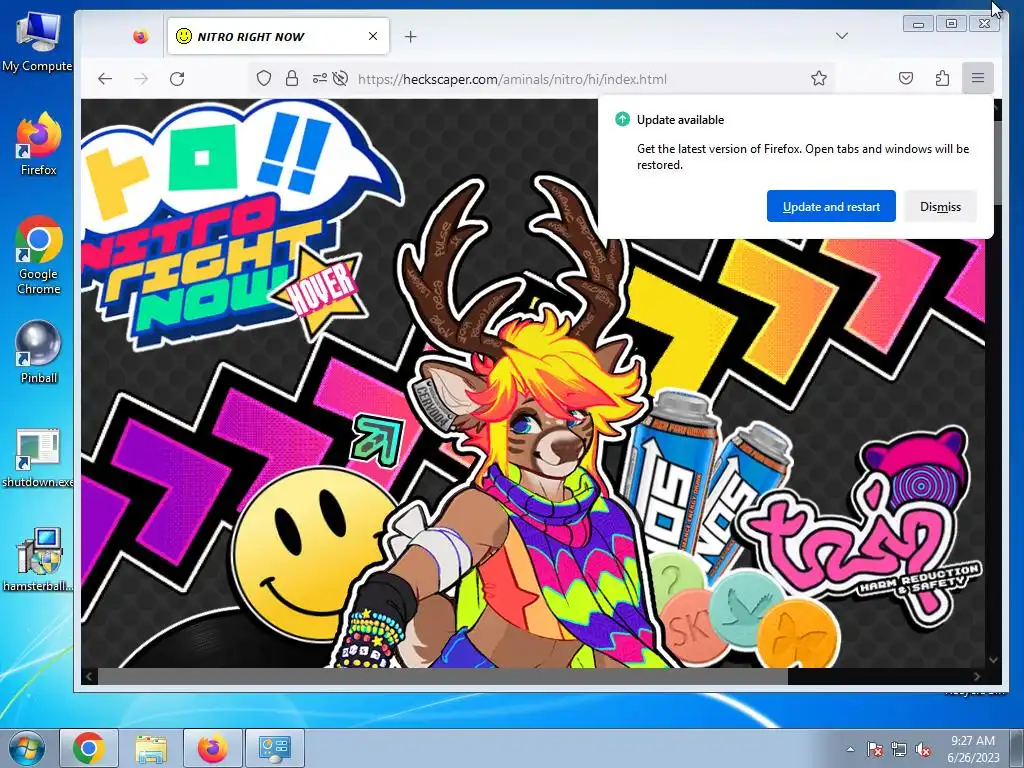Screen dimensions: 1024x768
Task: Open site permissions icon in address bar
Action: point(319,79)
